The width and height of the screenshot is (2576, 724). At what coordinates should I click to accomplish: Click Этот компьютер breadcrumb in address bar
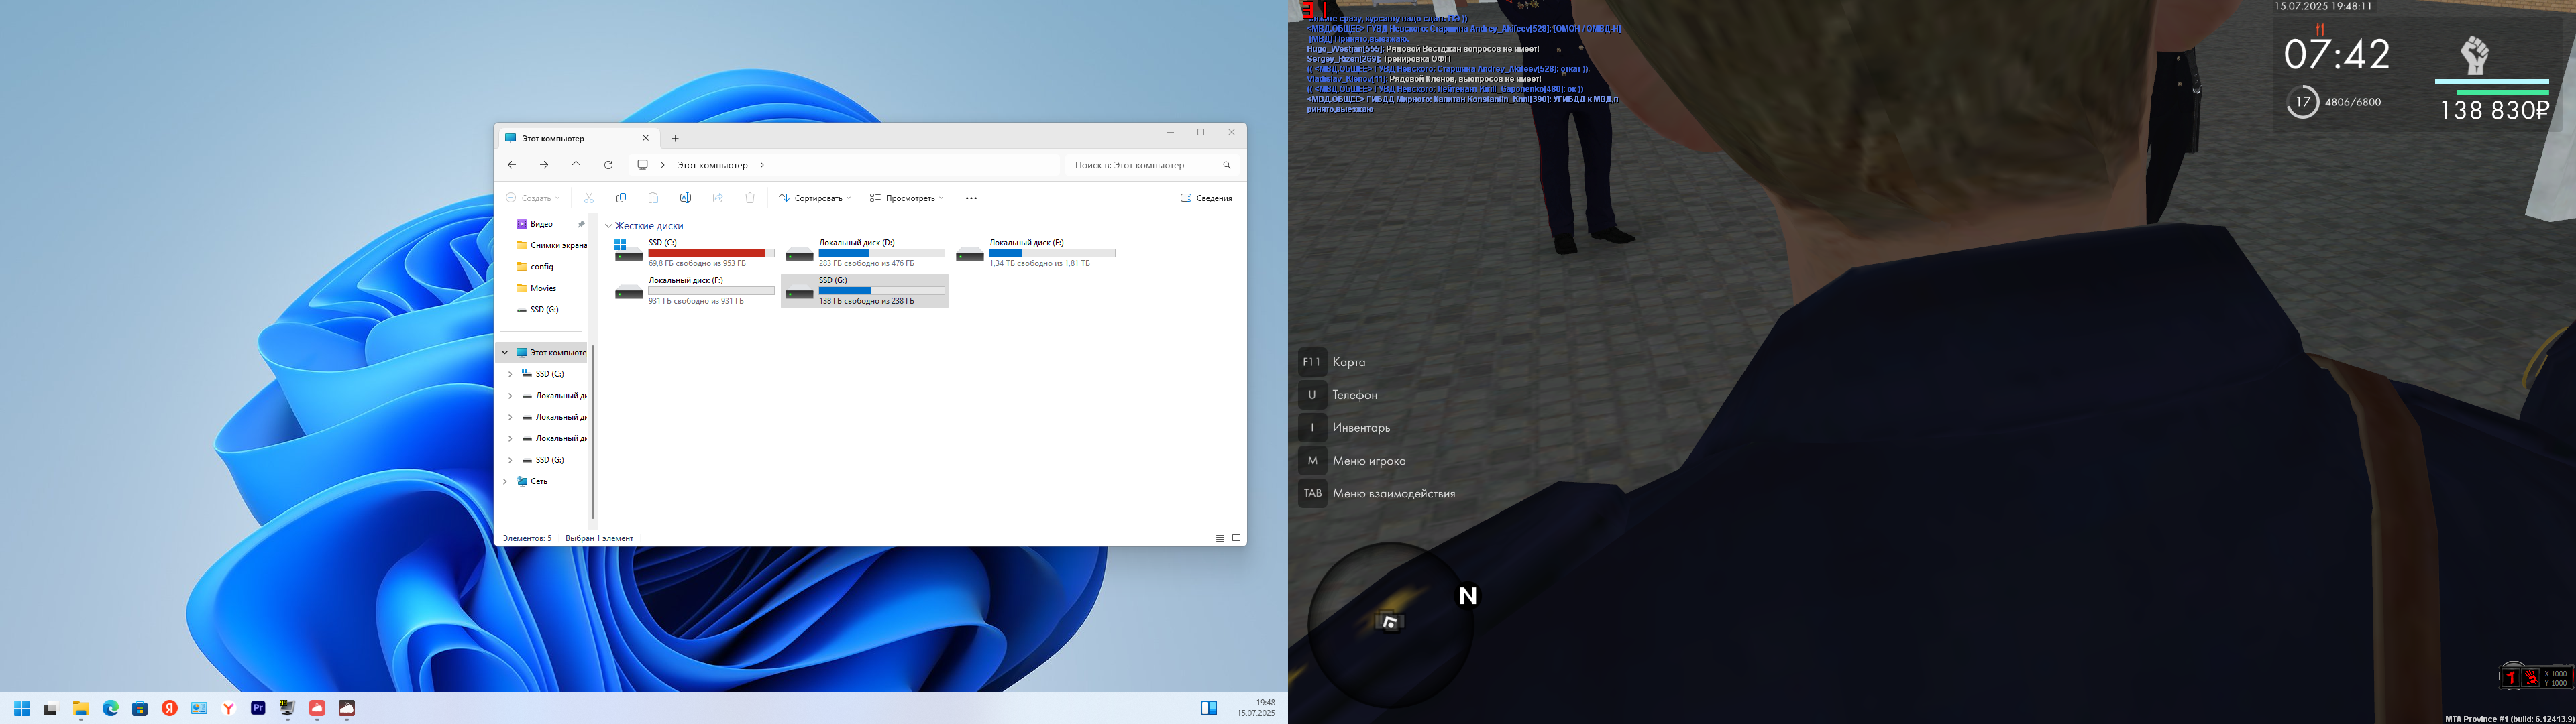712,165
